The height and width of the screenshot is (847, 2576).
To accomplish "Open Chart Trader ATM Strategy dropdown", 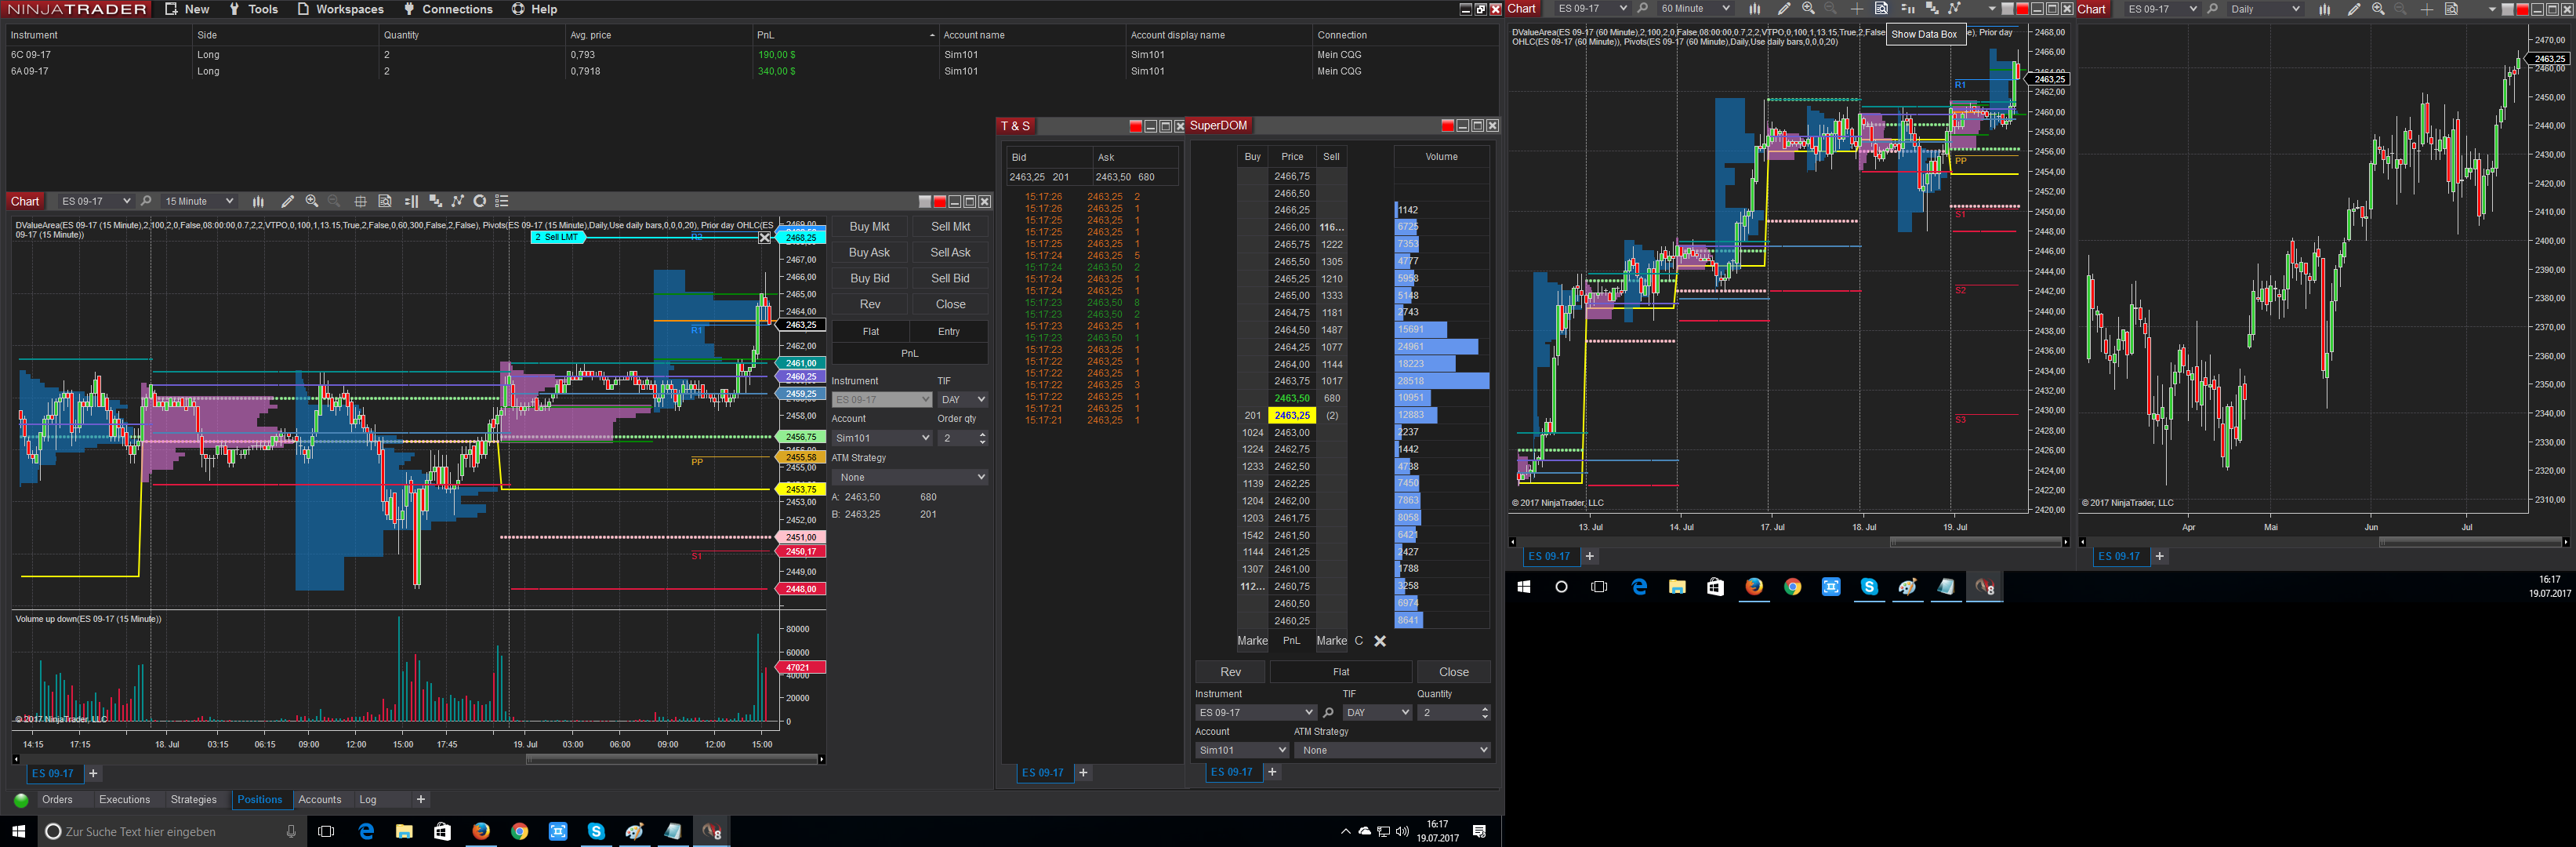I will click(x=910, y=477).
